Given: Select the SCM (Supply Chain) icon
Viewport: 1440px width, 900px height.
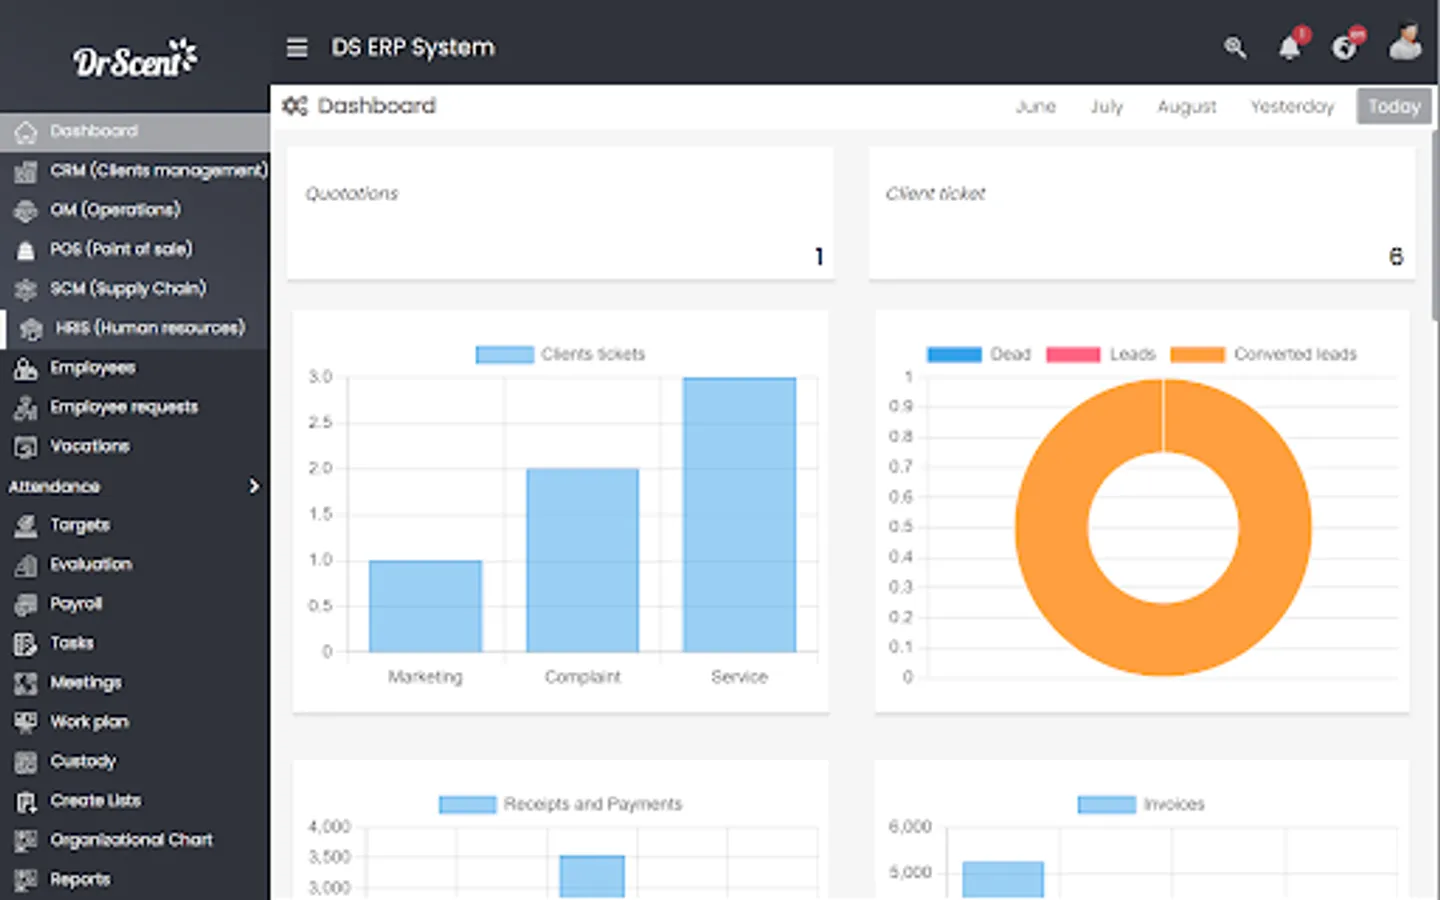Looking at the screenshot, I should pyautogui.click(x=26, y=289).
